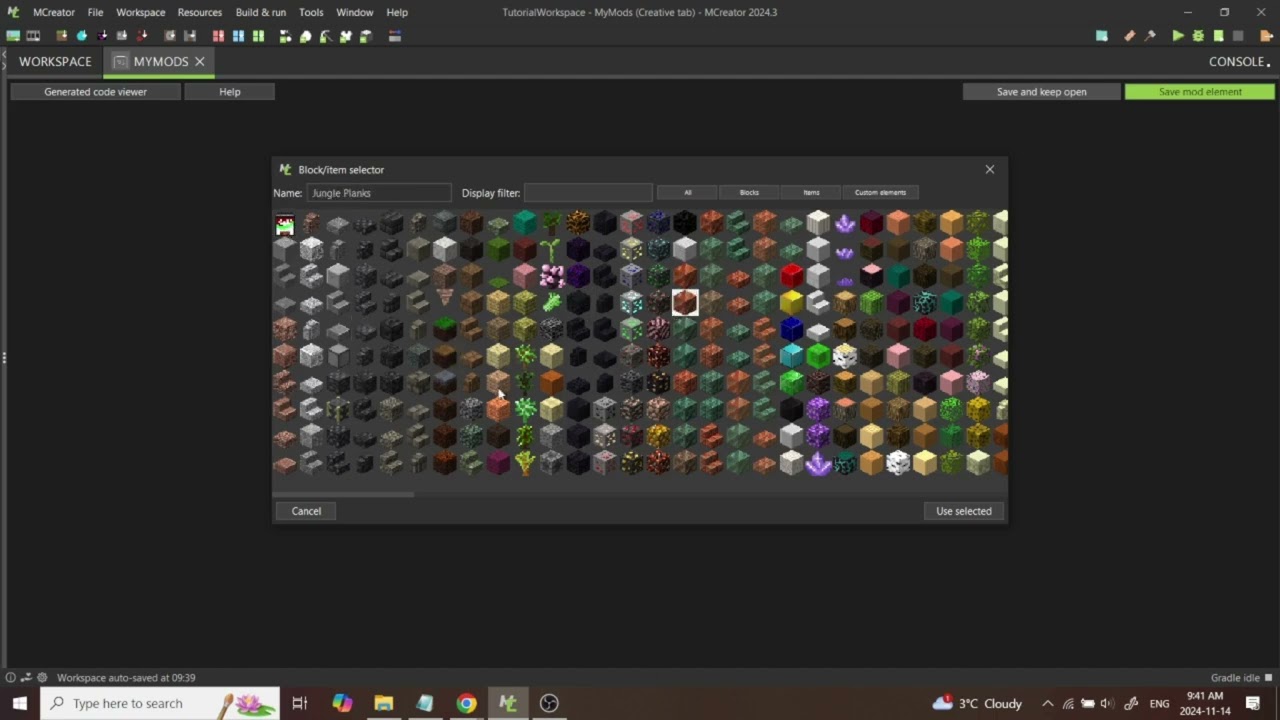
Task: Select the bright red block in the grid
Action: click(x=792, y=274)
